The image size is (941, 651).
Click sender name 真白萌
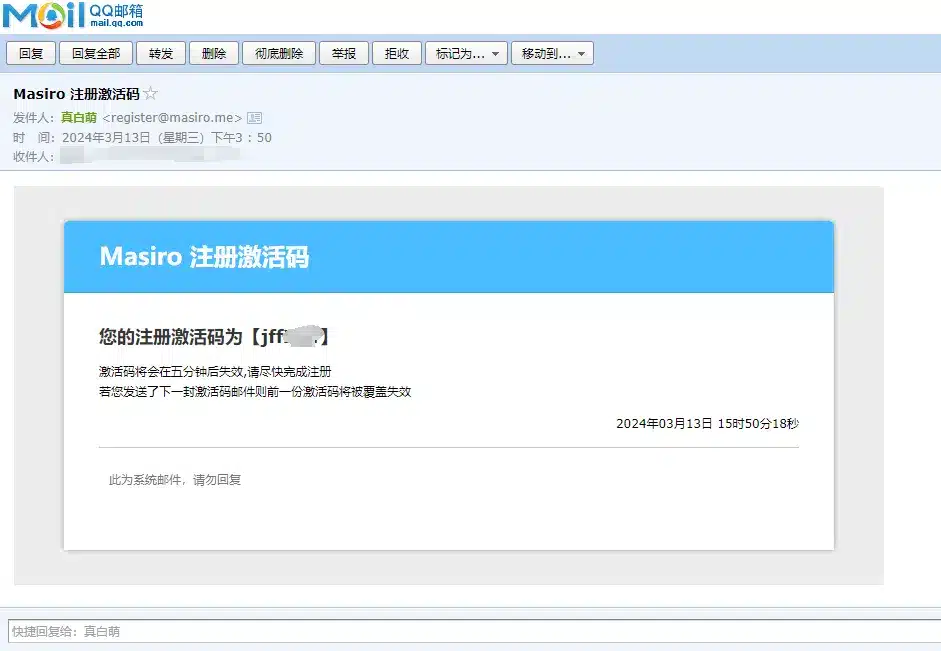tap(79, 118)
